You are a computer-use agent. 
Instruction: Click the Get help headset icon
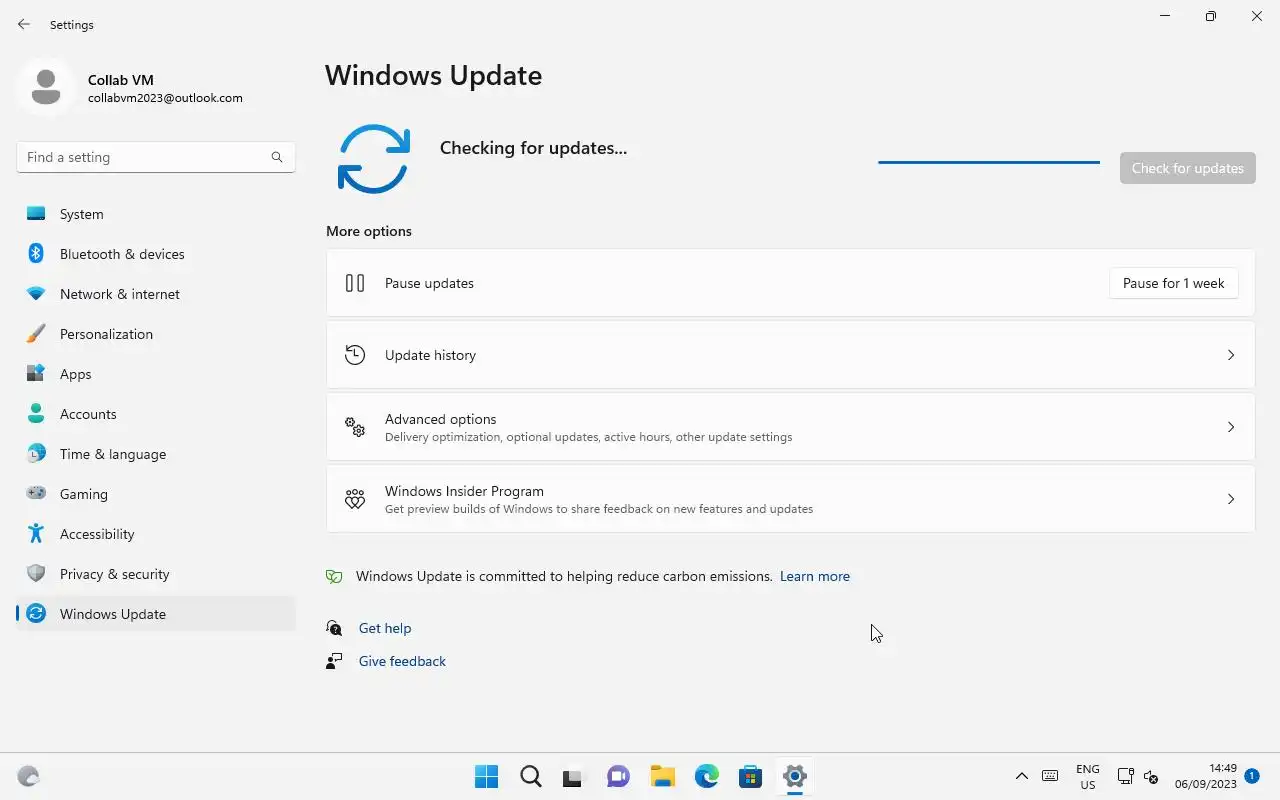pos(334,628)
